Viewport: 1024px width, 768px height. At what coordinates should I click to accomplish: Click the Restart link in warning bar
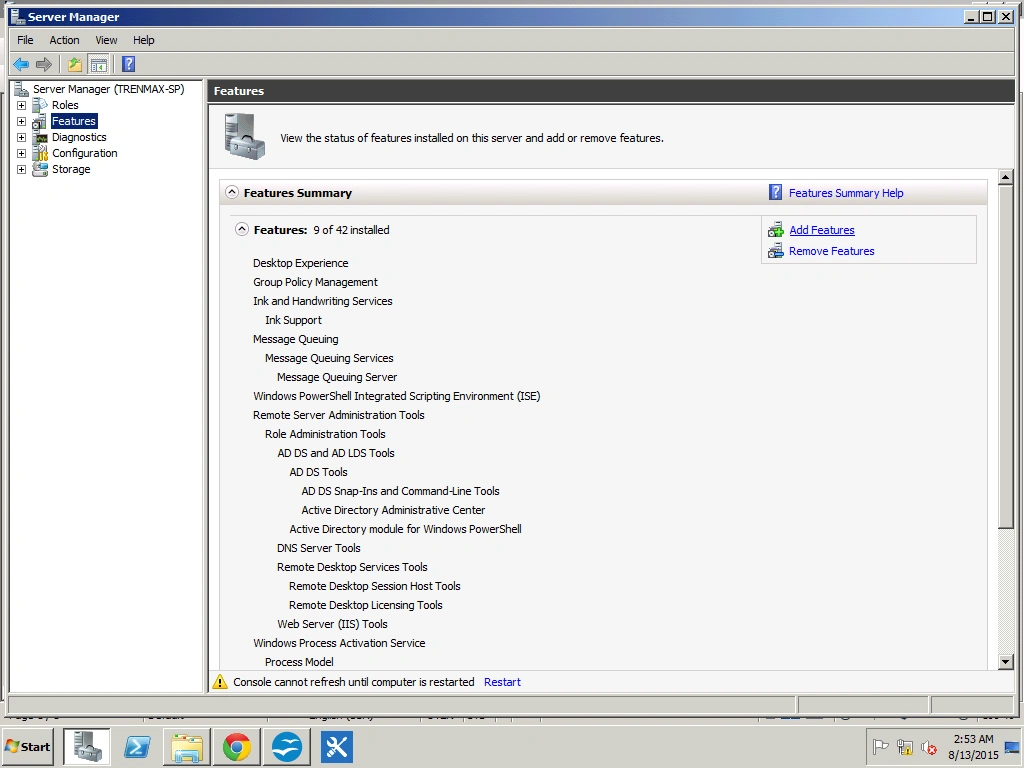pyautogui.click(x=502, y=682)
